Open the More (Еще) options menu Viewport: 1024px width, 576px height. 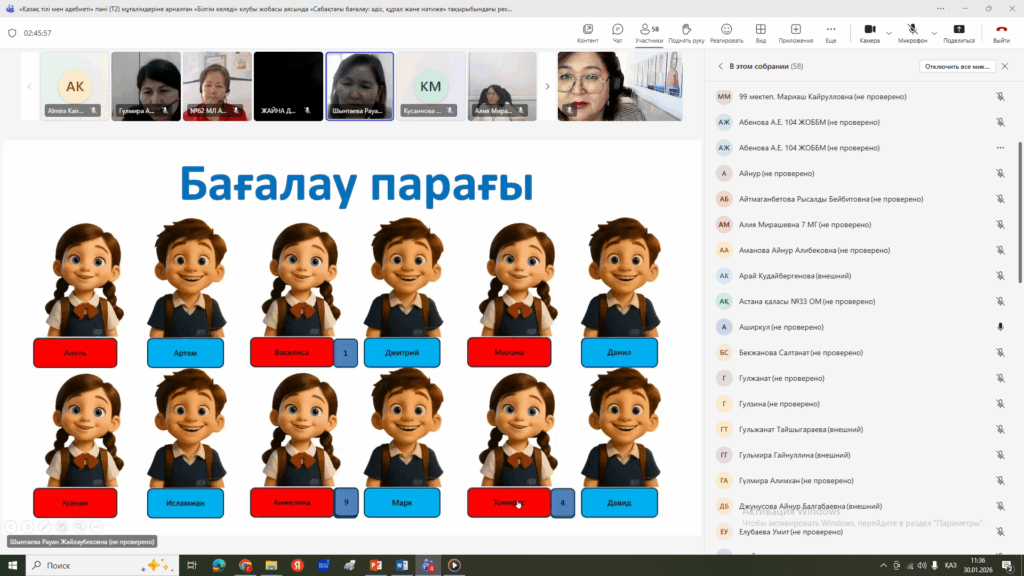pos(831,32)
